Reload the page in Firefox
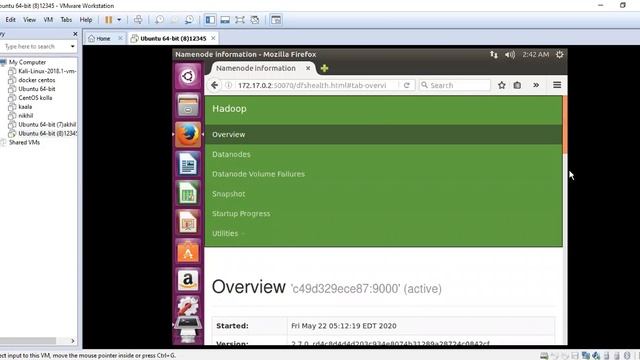Image resolution: width=640 pixels, height=360 pixels. [x=407, y=85]
